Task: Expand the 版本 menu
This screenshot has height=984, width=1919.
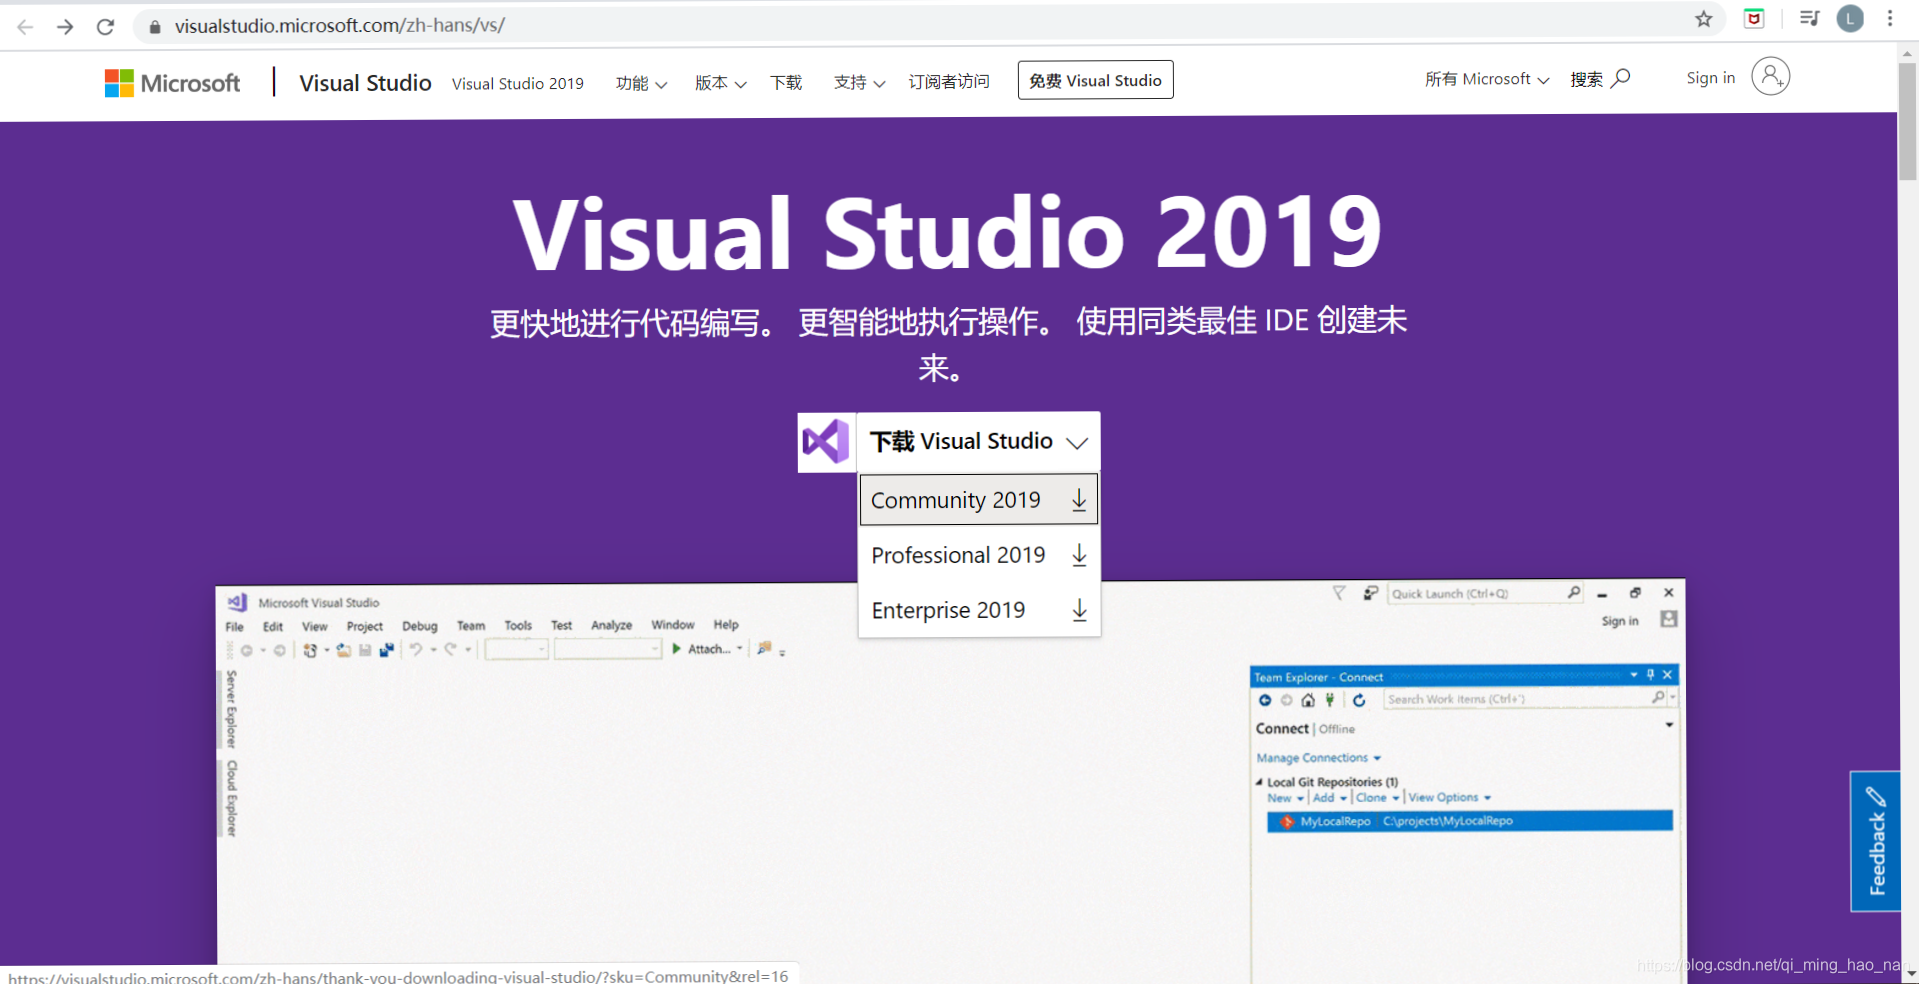Action: (x=721, y=83)
